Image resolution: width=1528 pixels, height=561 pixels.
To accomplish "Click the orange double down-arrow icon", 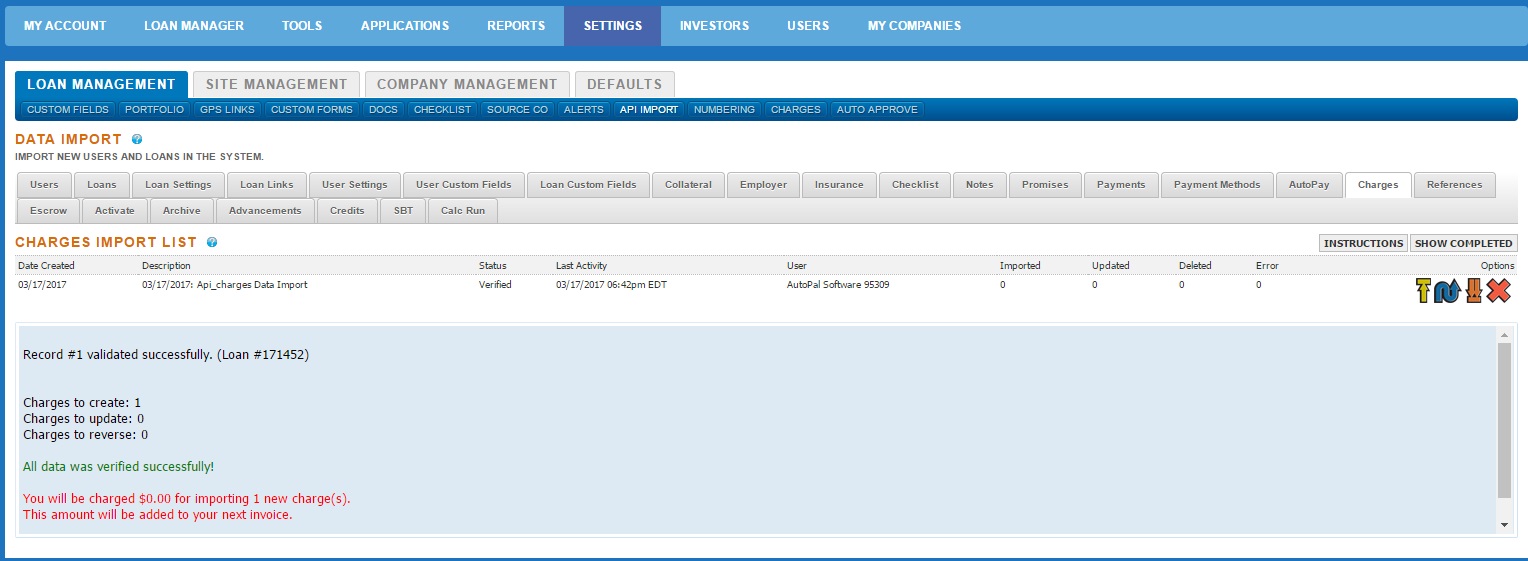I will pyautogui.click(x=1473, y=291).
